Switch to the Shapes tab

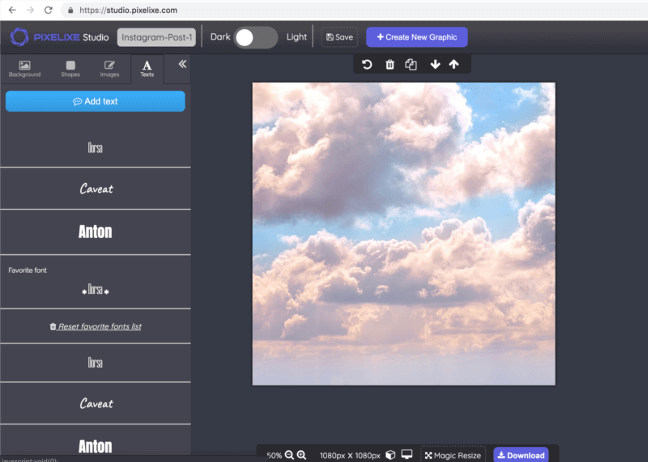tap(70, 68)
